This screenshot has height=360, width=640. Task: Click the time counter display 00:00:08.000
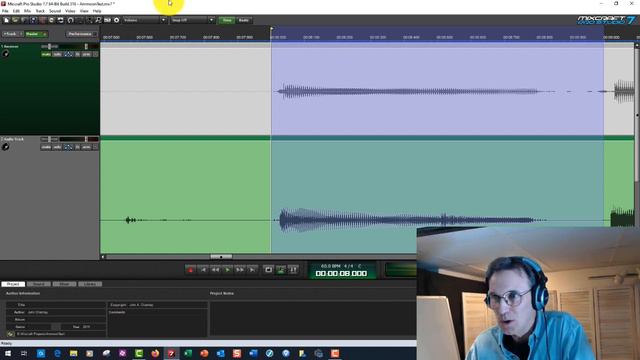(341, 273)
